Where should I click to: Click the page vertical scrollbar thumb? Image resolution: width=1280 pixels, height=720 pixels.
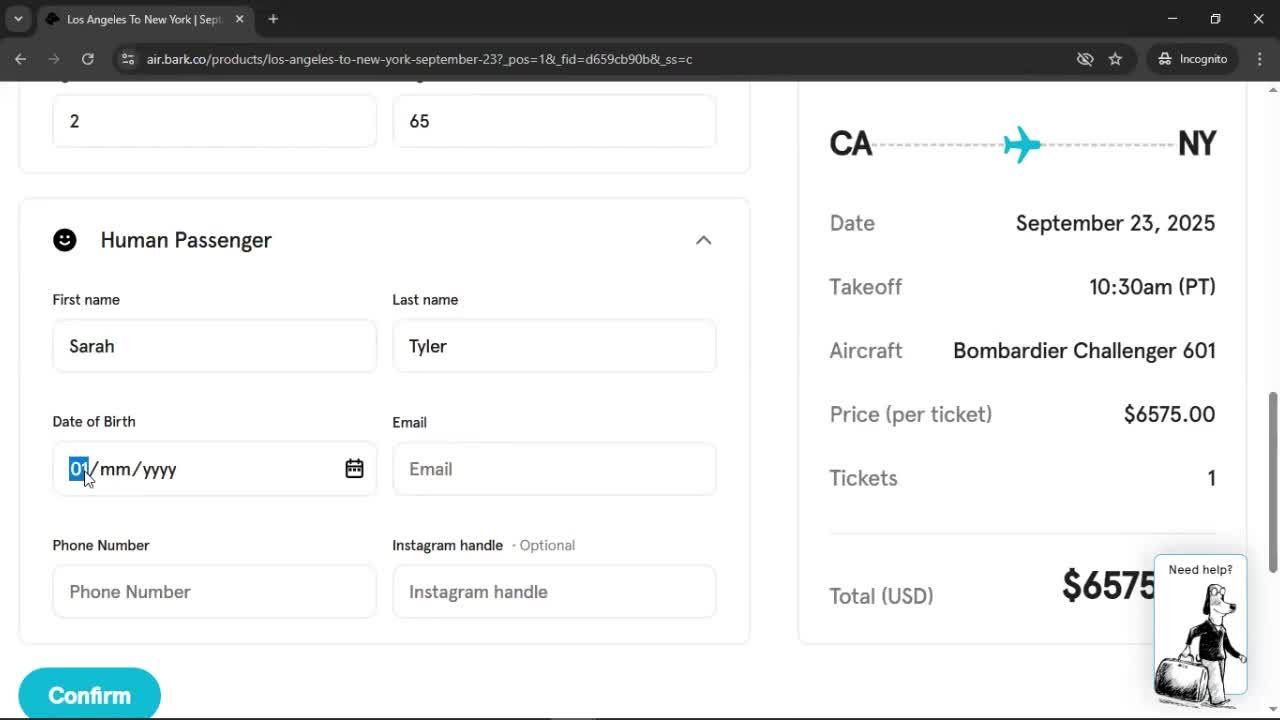1273,482
